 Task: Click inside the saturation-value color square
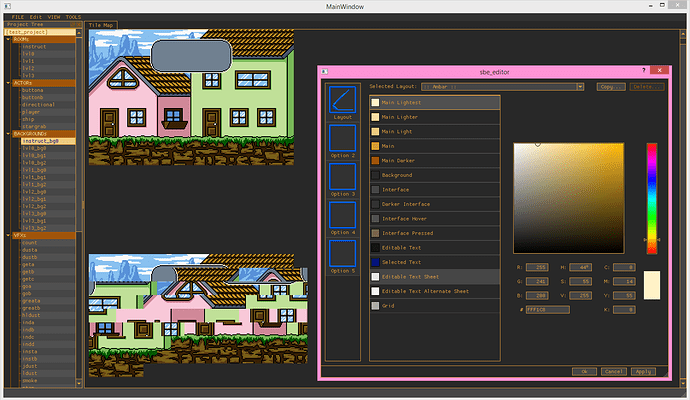[x=569, y=198]
